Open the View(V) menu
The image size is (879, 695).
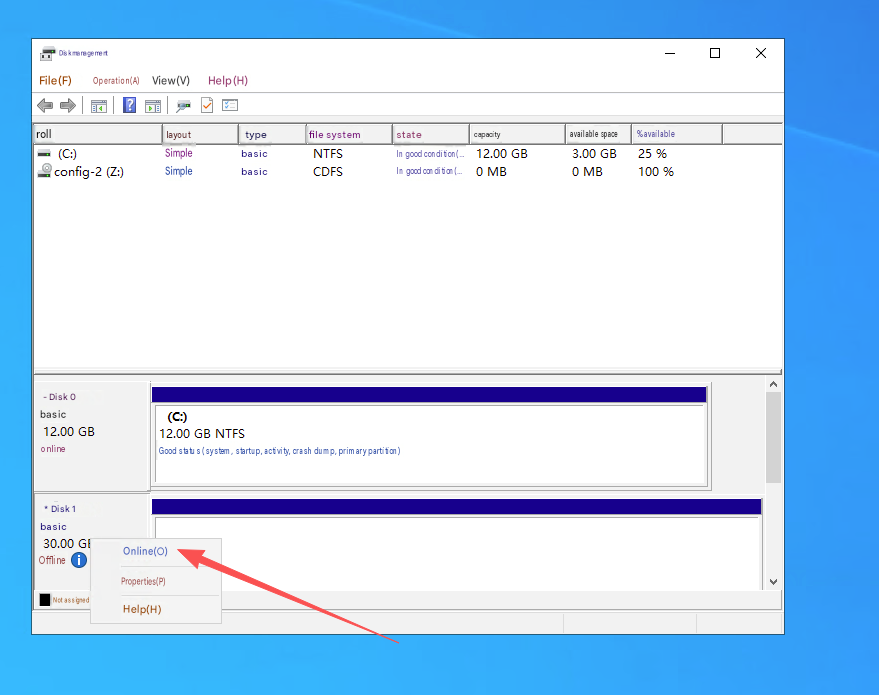(x=171, y=81)
